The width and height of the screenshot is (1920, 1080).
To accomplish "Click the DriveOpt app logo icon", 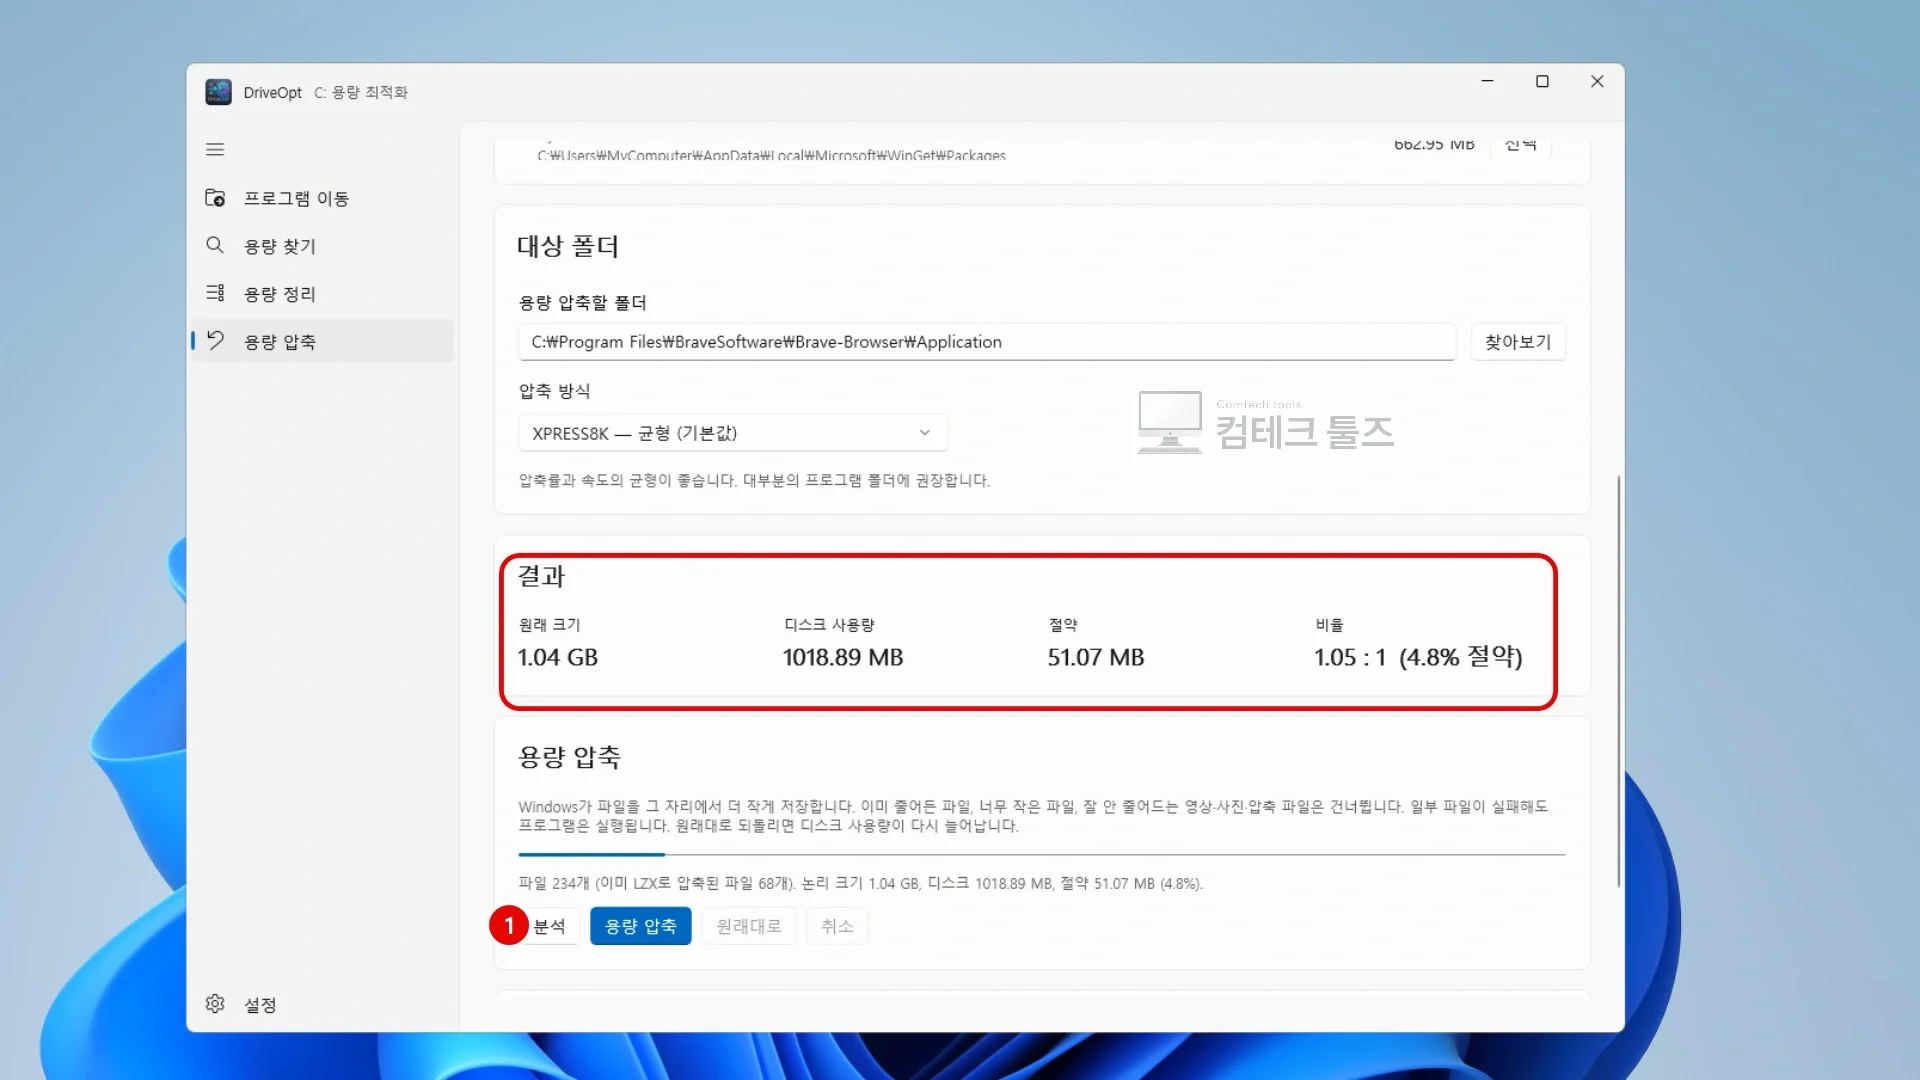I will pyautogui.click(x=218, y=92).
